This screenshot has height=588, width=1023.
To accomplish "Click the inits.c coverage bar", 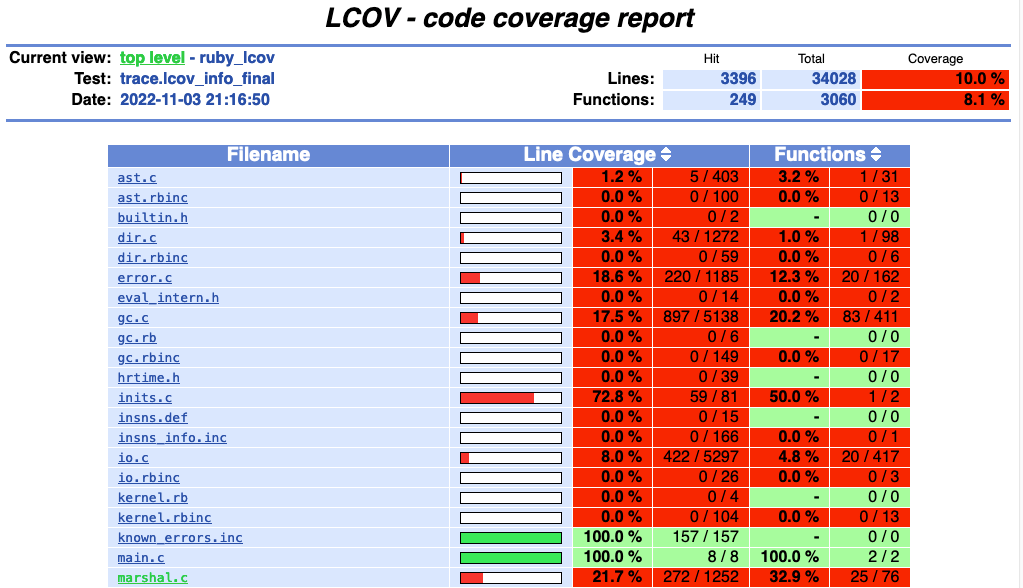I will point(510,398).
